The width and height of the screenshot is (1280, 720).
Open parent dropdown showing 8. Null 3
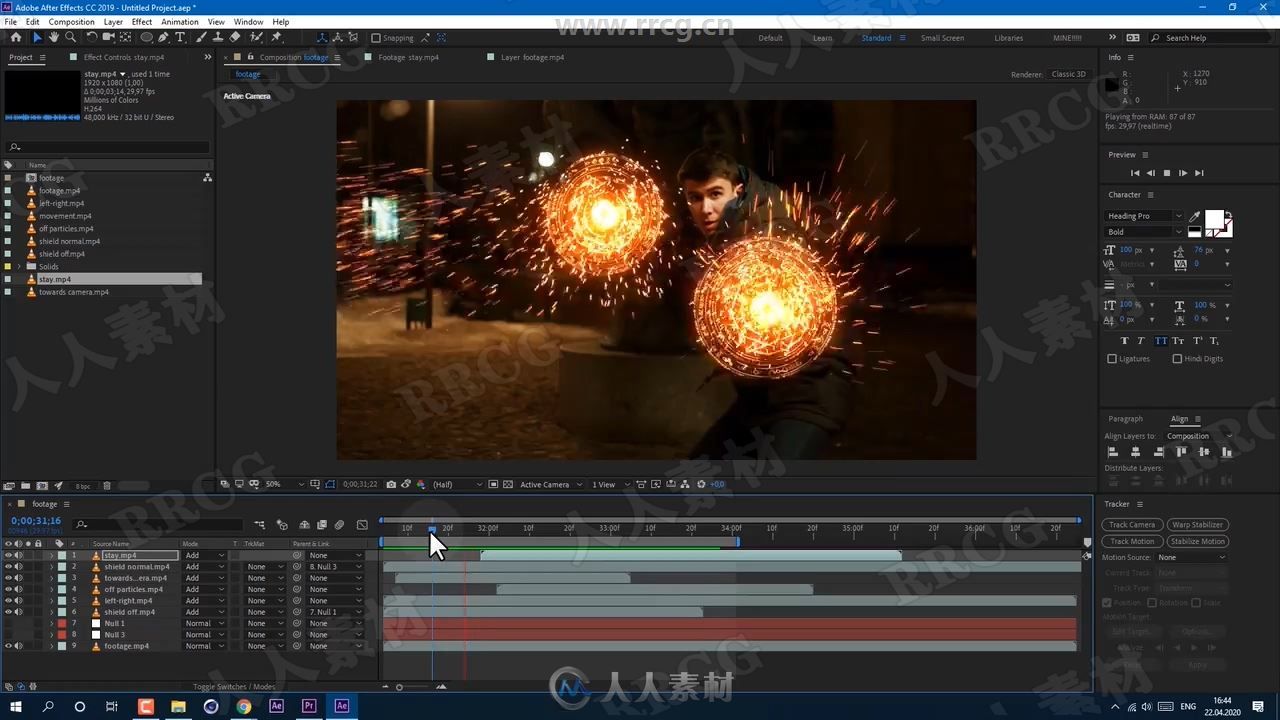click(336, 566)
